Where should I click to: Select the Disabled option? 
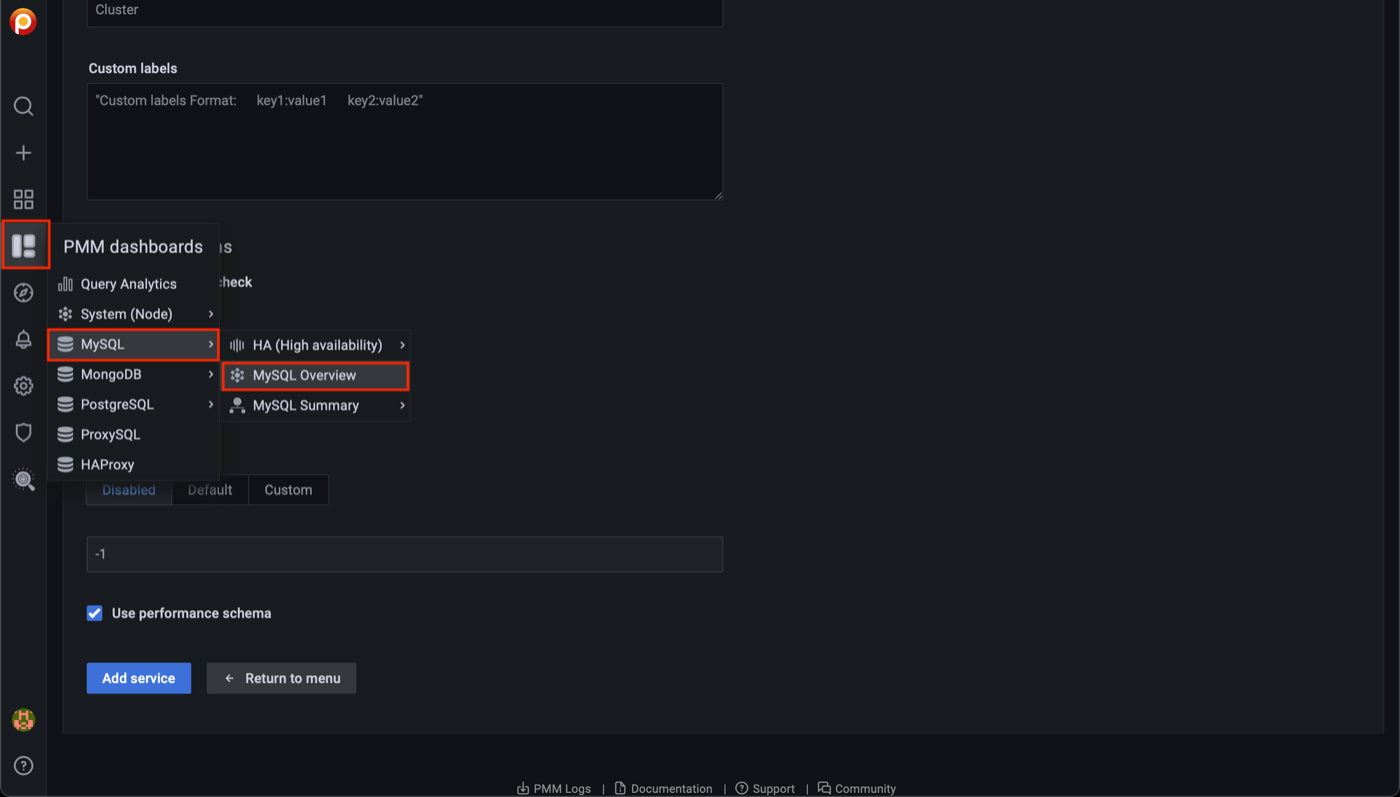click(129, 490)
